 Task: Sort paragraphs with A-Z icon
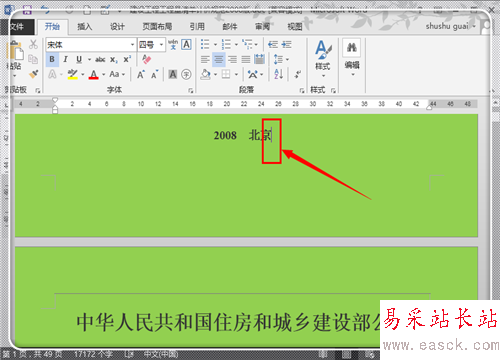click(279, 74)
